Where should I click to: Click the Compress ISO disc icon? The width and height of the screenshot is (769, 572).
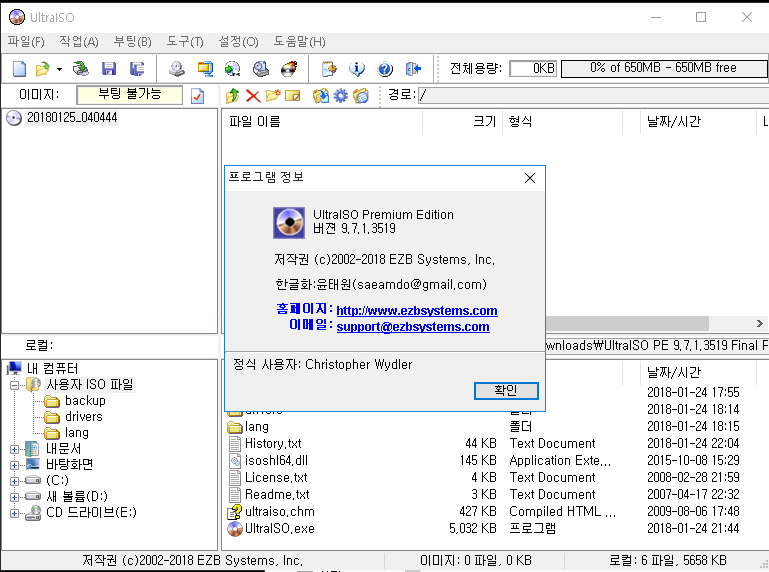(x=232, y=69)
